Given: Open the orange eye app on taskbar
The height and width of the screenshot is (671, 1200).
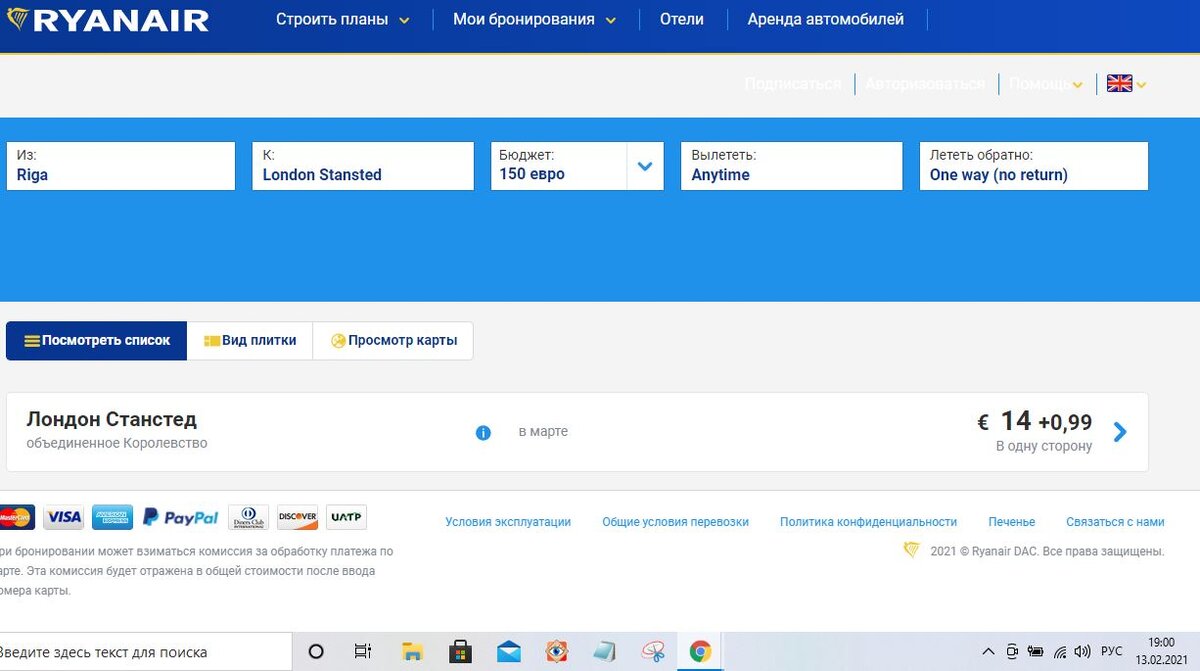Looking at the screenshot, I should click(x=556, y=652).
